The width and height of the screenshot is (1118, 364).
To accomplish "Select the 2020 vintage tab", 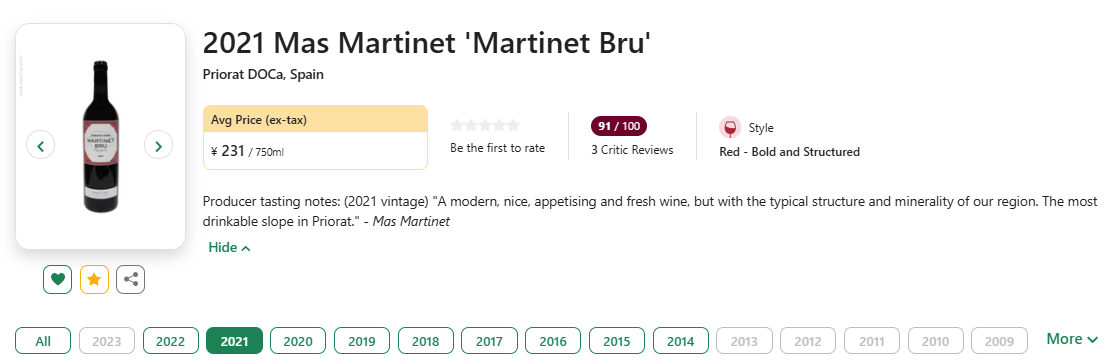I will point(298,341).
